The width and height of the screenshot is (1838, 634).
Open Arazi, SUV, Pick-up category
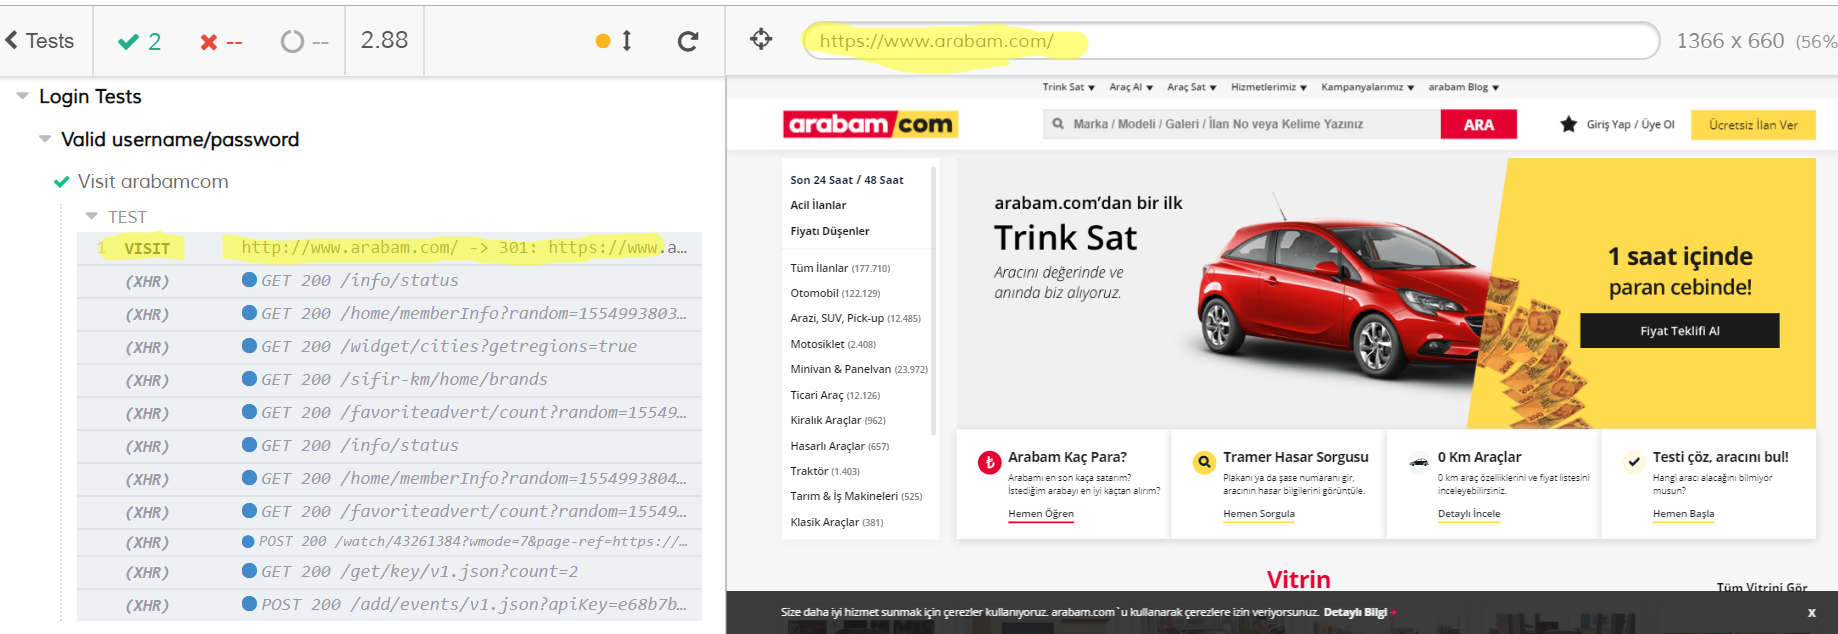[855, 318]
